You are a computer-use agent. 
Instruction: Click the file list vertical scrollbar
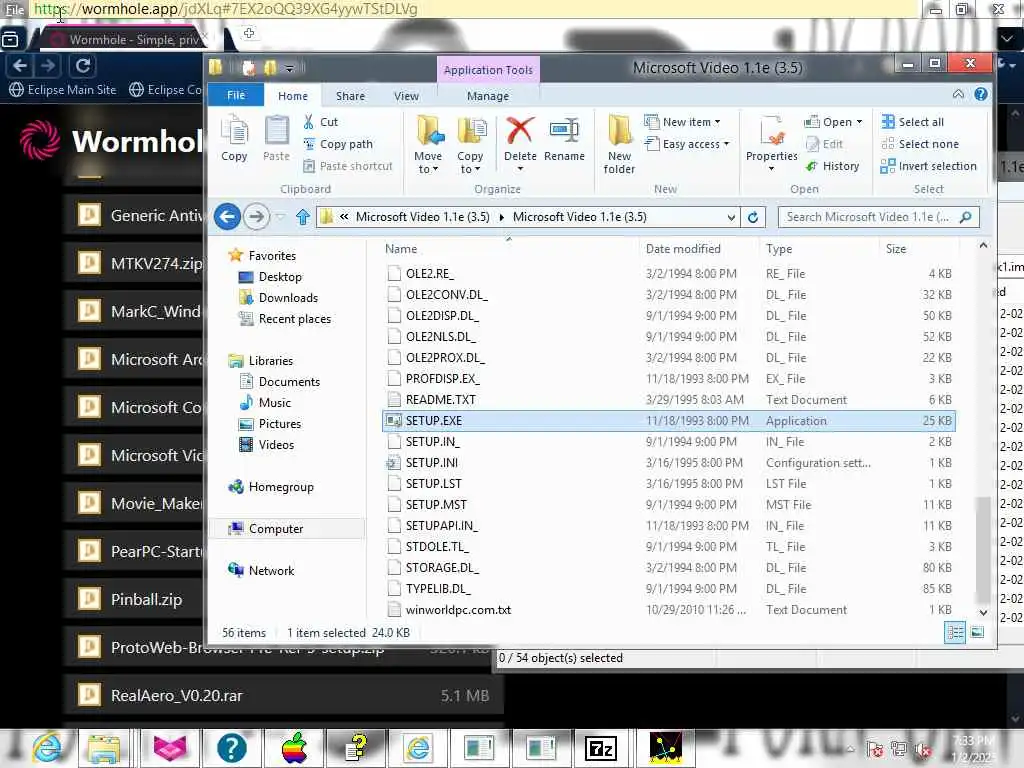pyautogui.click(x=983, y=549)
